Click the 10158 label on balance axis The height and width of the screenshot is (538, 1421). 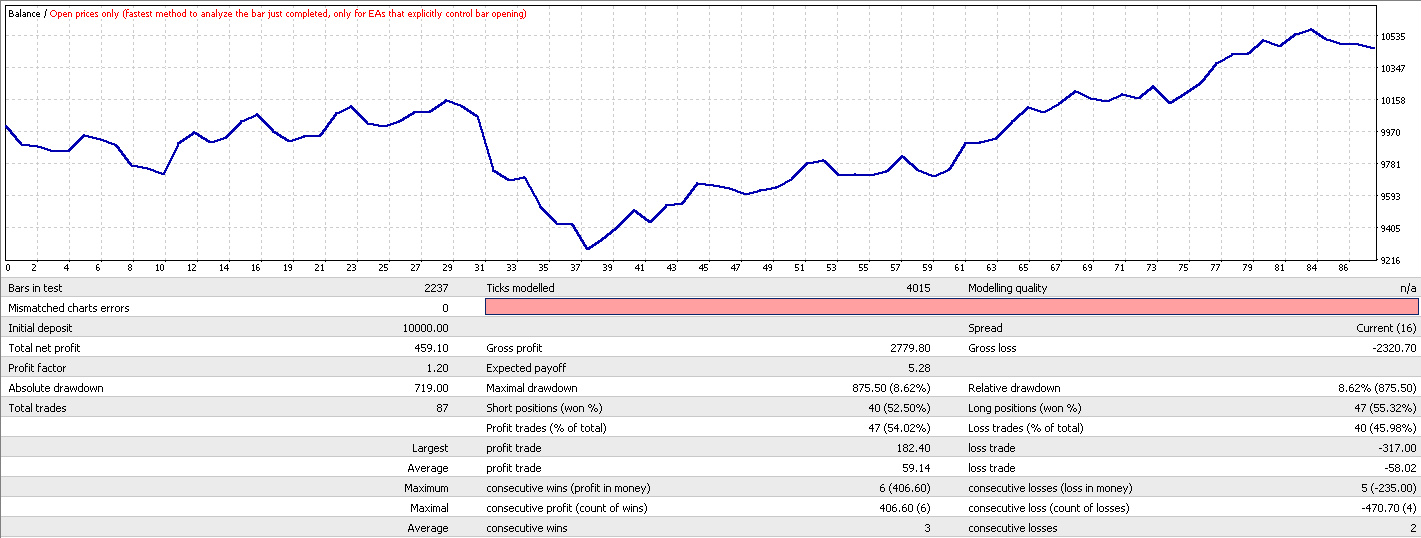coord(1395,101)
